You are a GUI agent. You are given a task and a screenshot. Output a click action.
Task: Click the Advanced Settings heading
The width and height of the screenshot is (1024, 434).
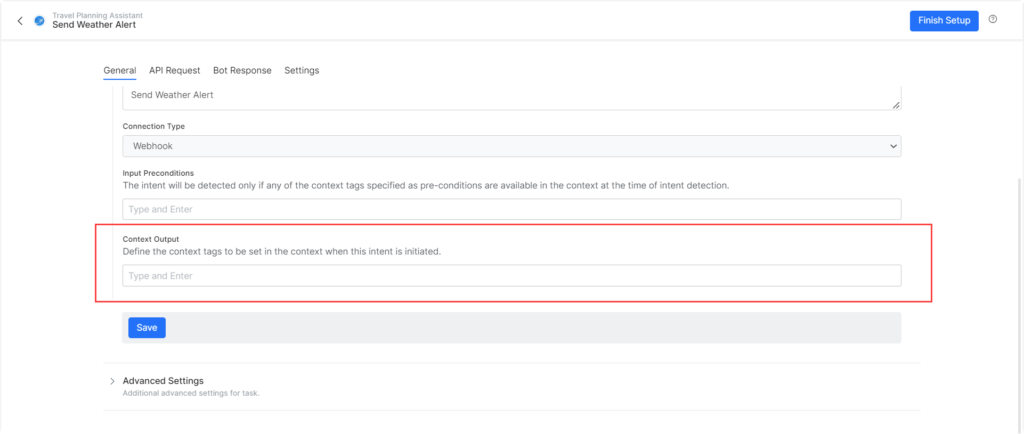[x=163, y=381]
